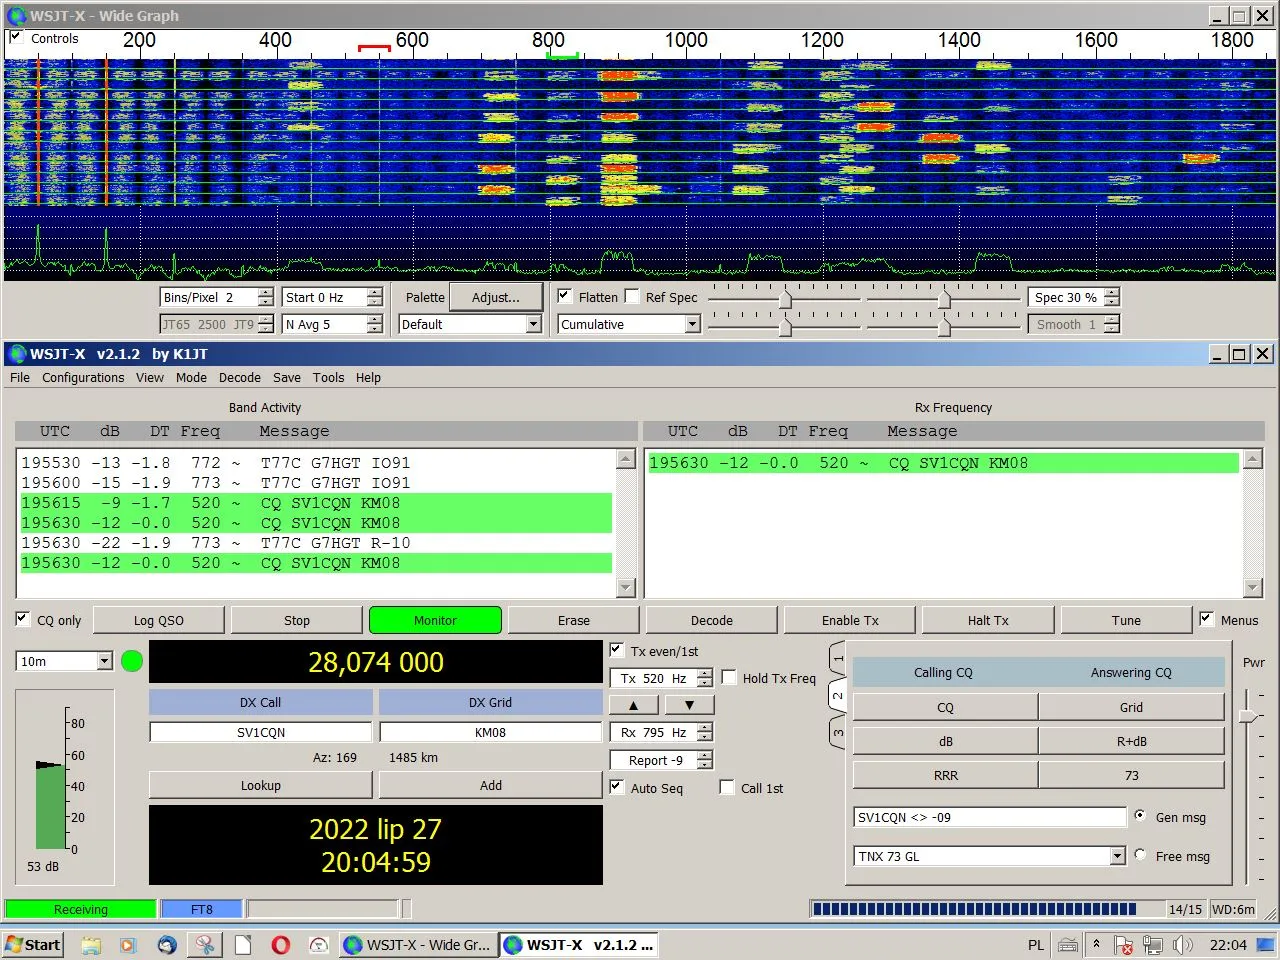1280x960 pixels.
Task: Select tab 2 of the message panel
Action: tap(838, 695)
